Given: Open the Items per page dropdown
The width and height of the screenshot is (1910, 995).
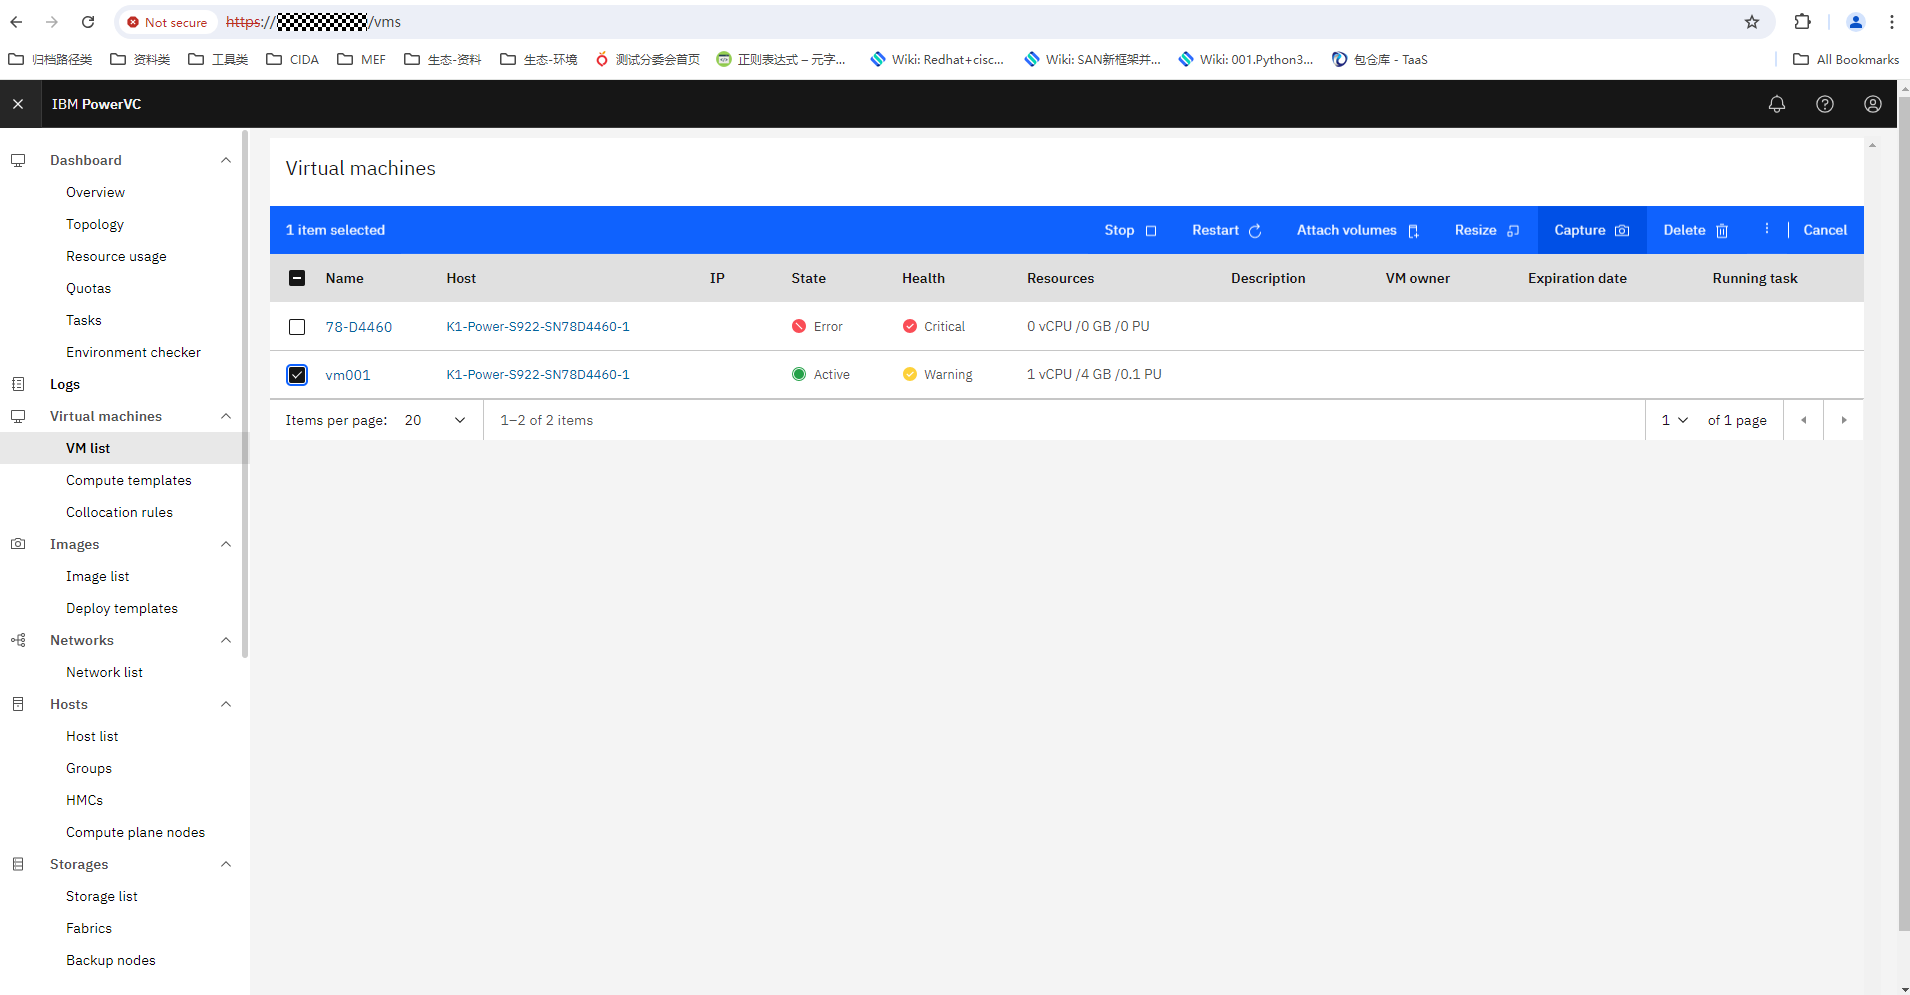Looking at the screenshot, I should [x=435, y=420].
